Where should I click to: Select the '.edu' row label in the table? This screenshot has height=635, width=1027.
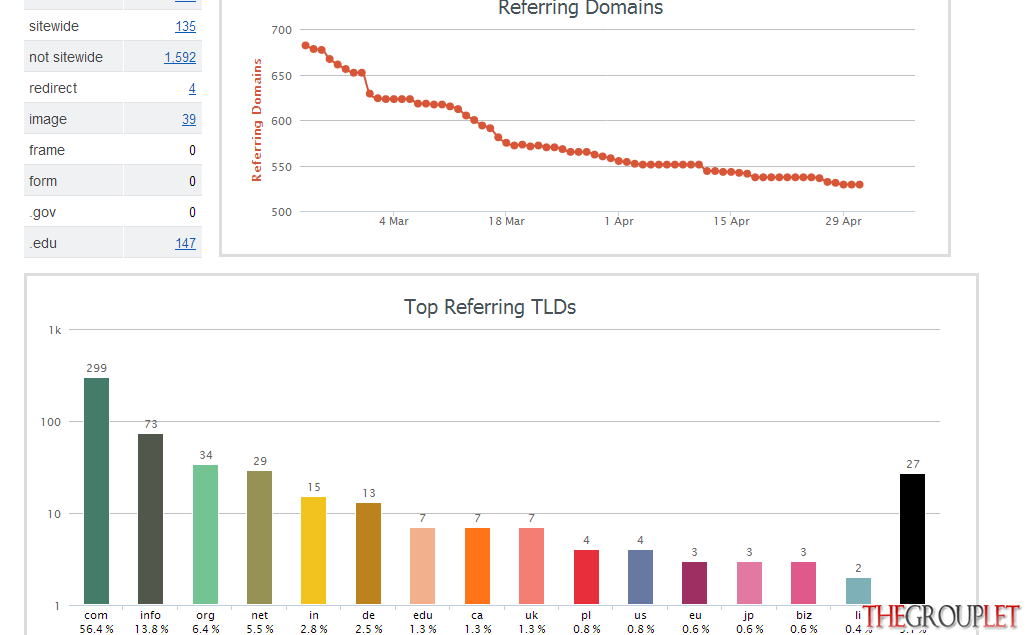[x=43, y=244]
